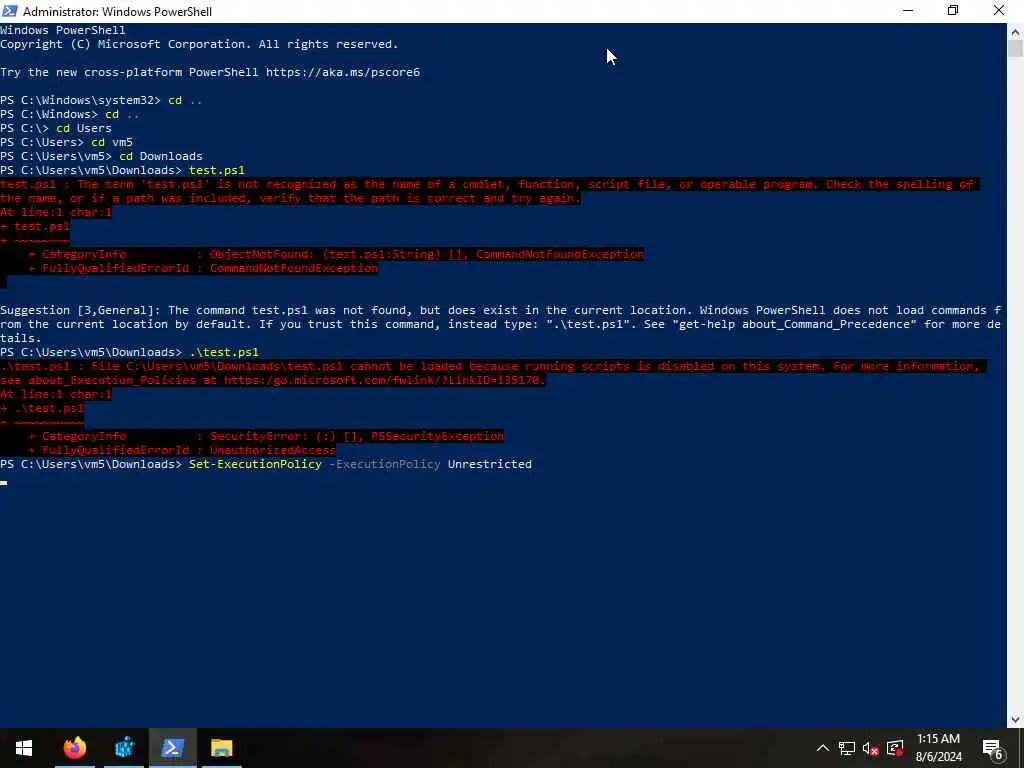Open the Windows Start menu
This screenshot has height=768, width=1024.
pyautogui.click(x=24, y=748)
